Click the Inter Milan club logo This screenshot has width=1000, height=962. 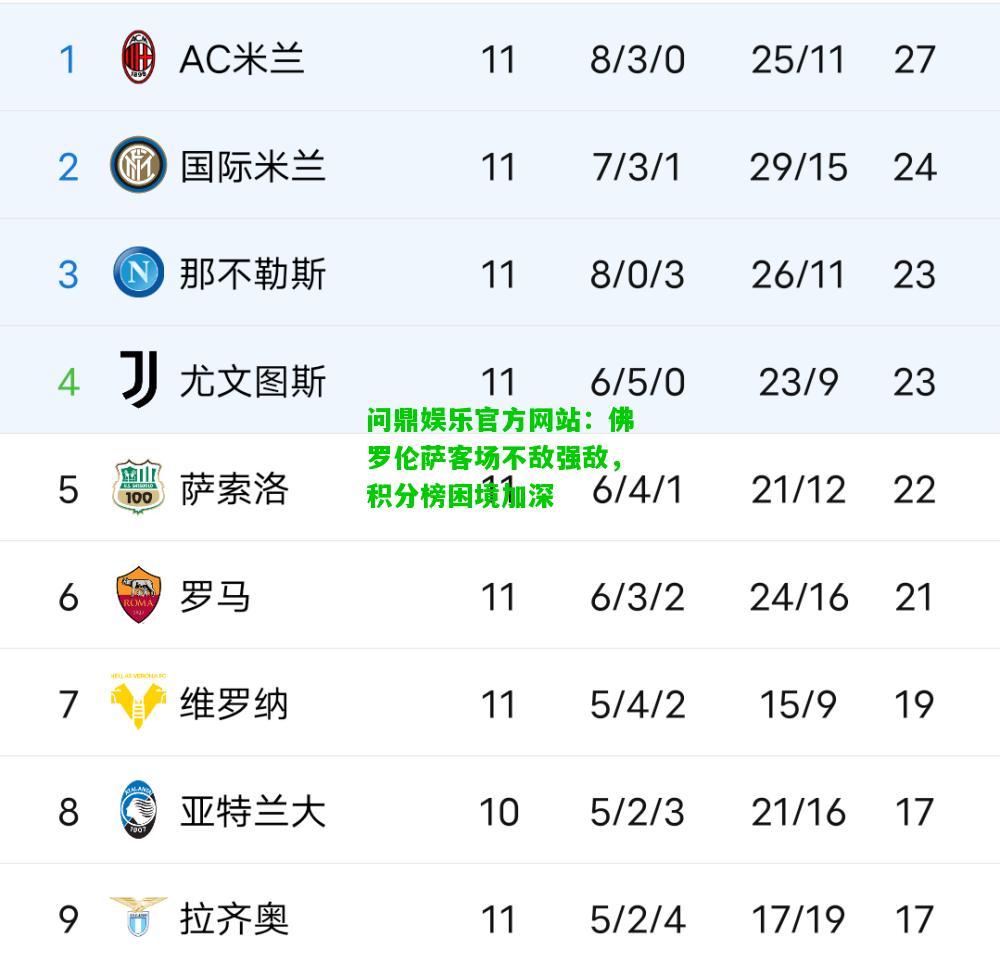[138, 165]
